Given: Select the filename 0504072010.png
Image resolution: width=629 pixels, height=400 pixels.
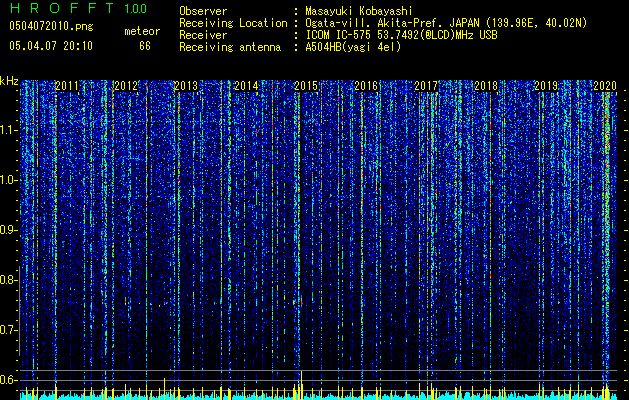Looking at the screenshot, I should (x=51, y=27).
